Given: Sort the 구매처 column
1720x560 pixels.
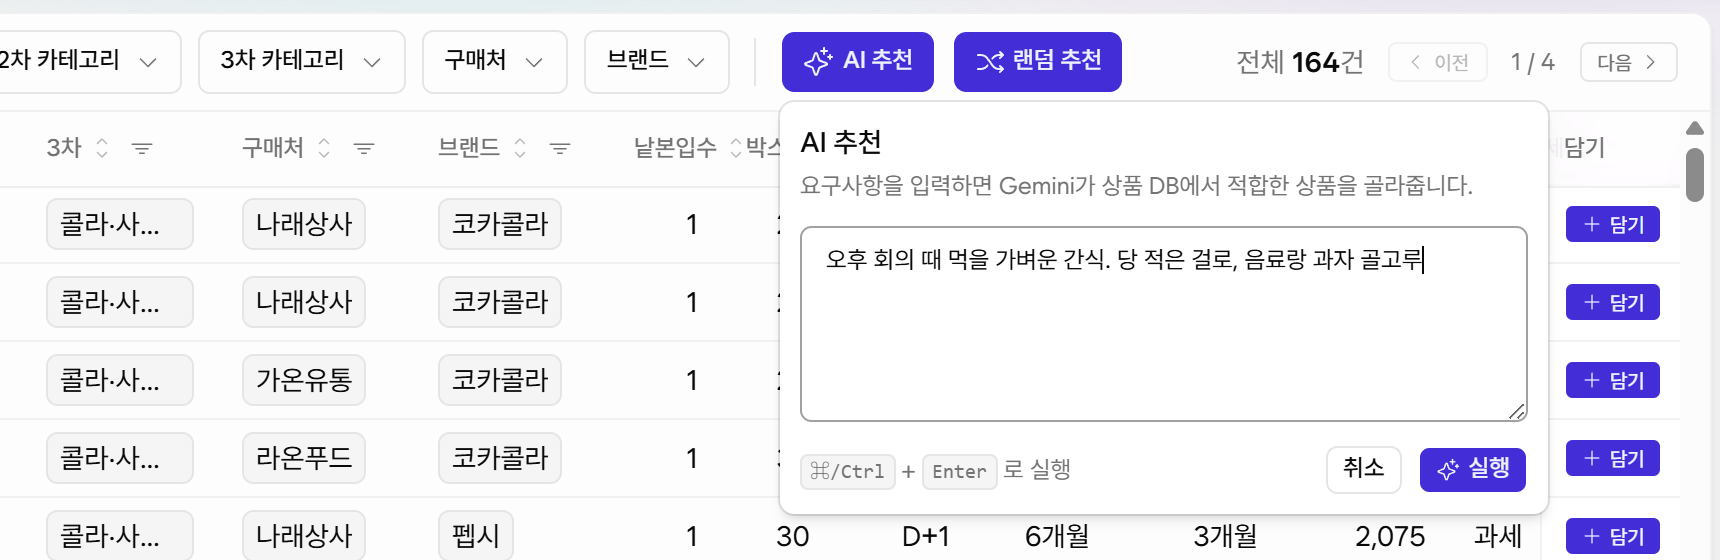Looking at the screenshot, I should pyautogui.click(x=324, y=148).
